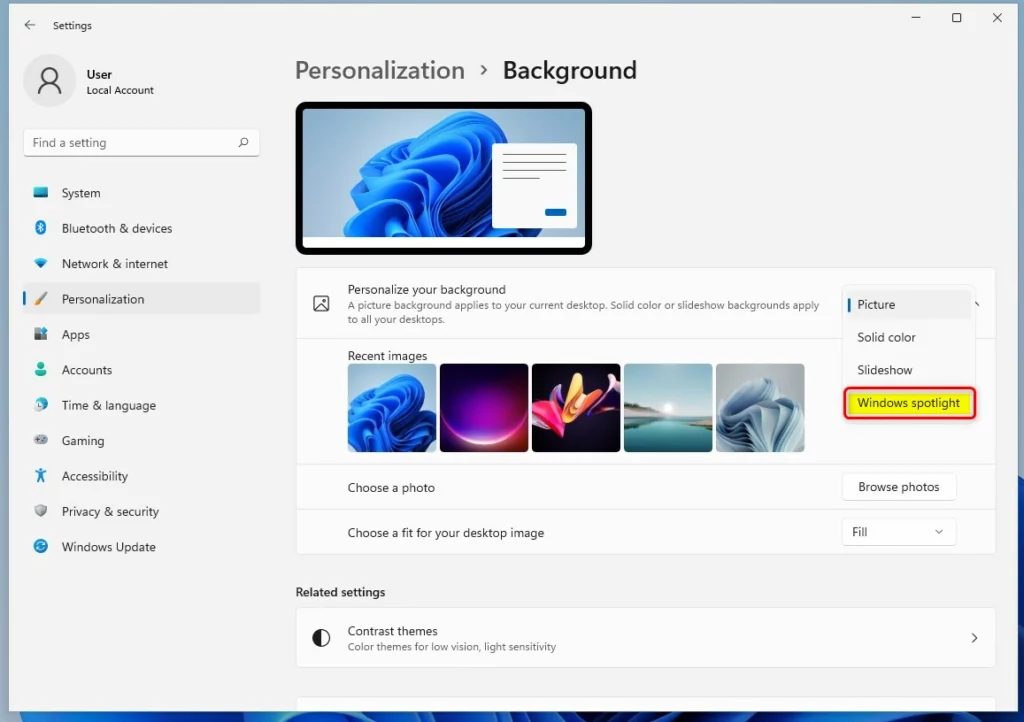Select Personalization in the sidebar
1024x722 pixels.
coord(142,298)
